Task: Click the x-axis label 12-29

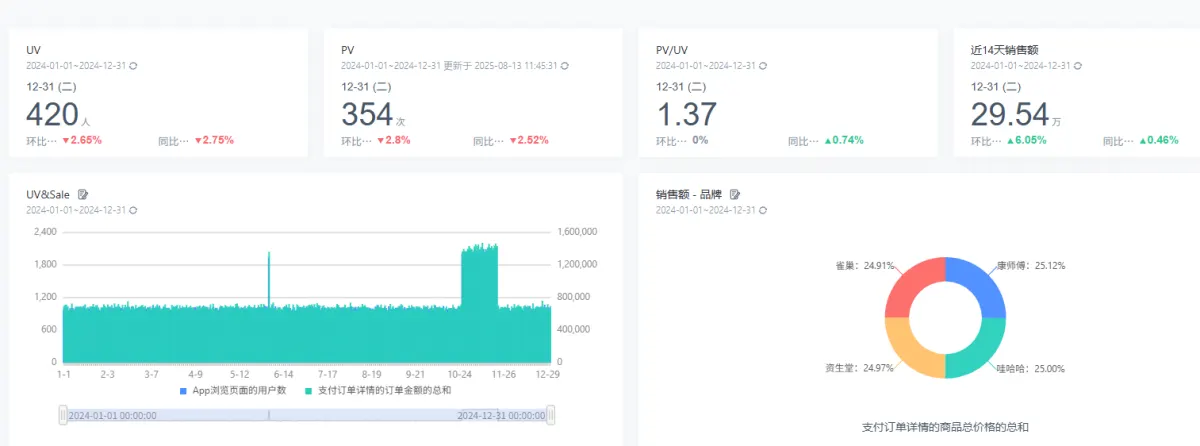Action: [x=547, y=374]
